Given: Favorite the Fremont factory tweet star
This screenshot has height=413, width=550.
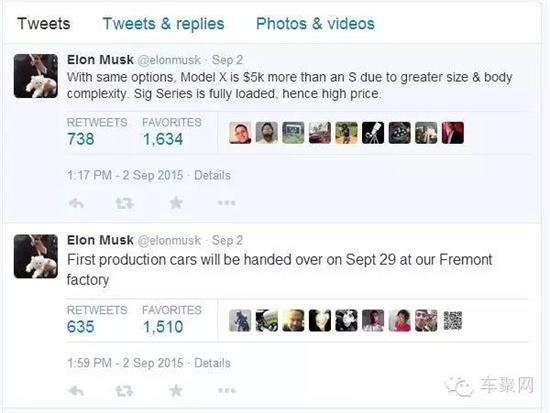Looking at the screenshot, I should click(x=176, y=390).
